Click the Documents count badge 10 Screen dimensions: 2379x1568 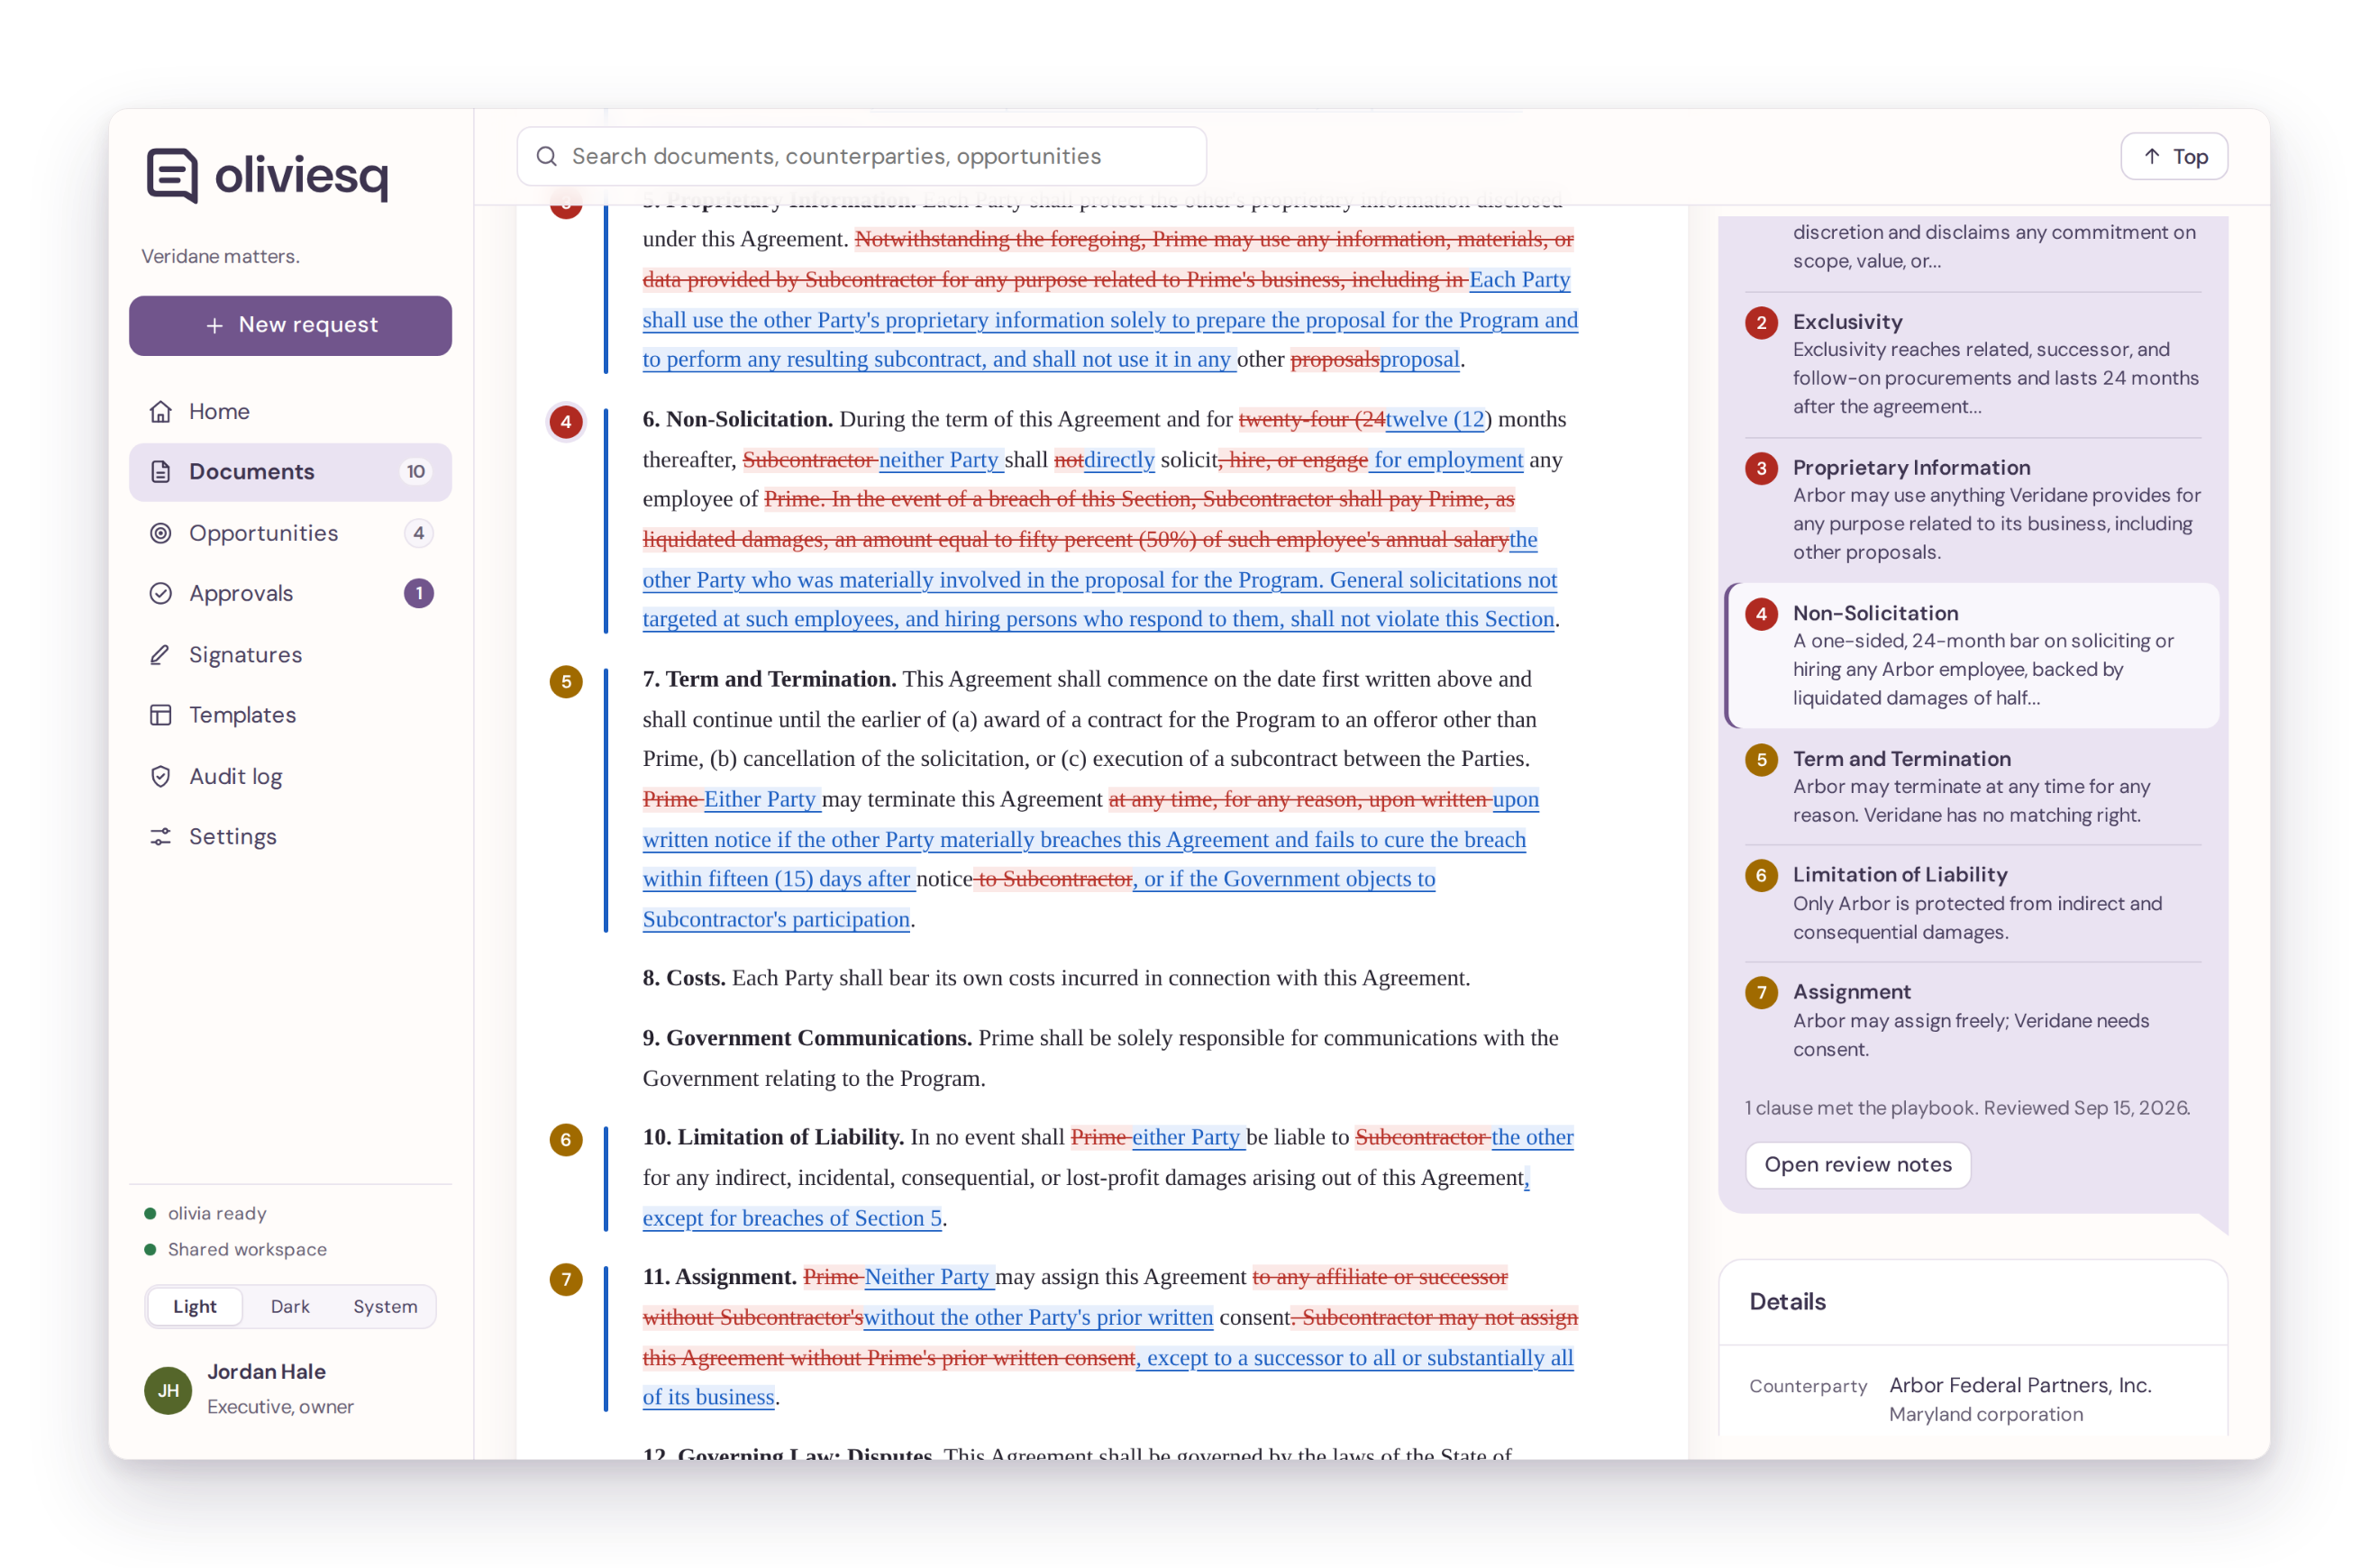(416, 472)
